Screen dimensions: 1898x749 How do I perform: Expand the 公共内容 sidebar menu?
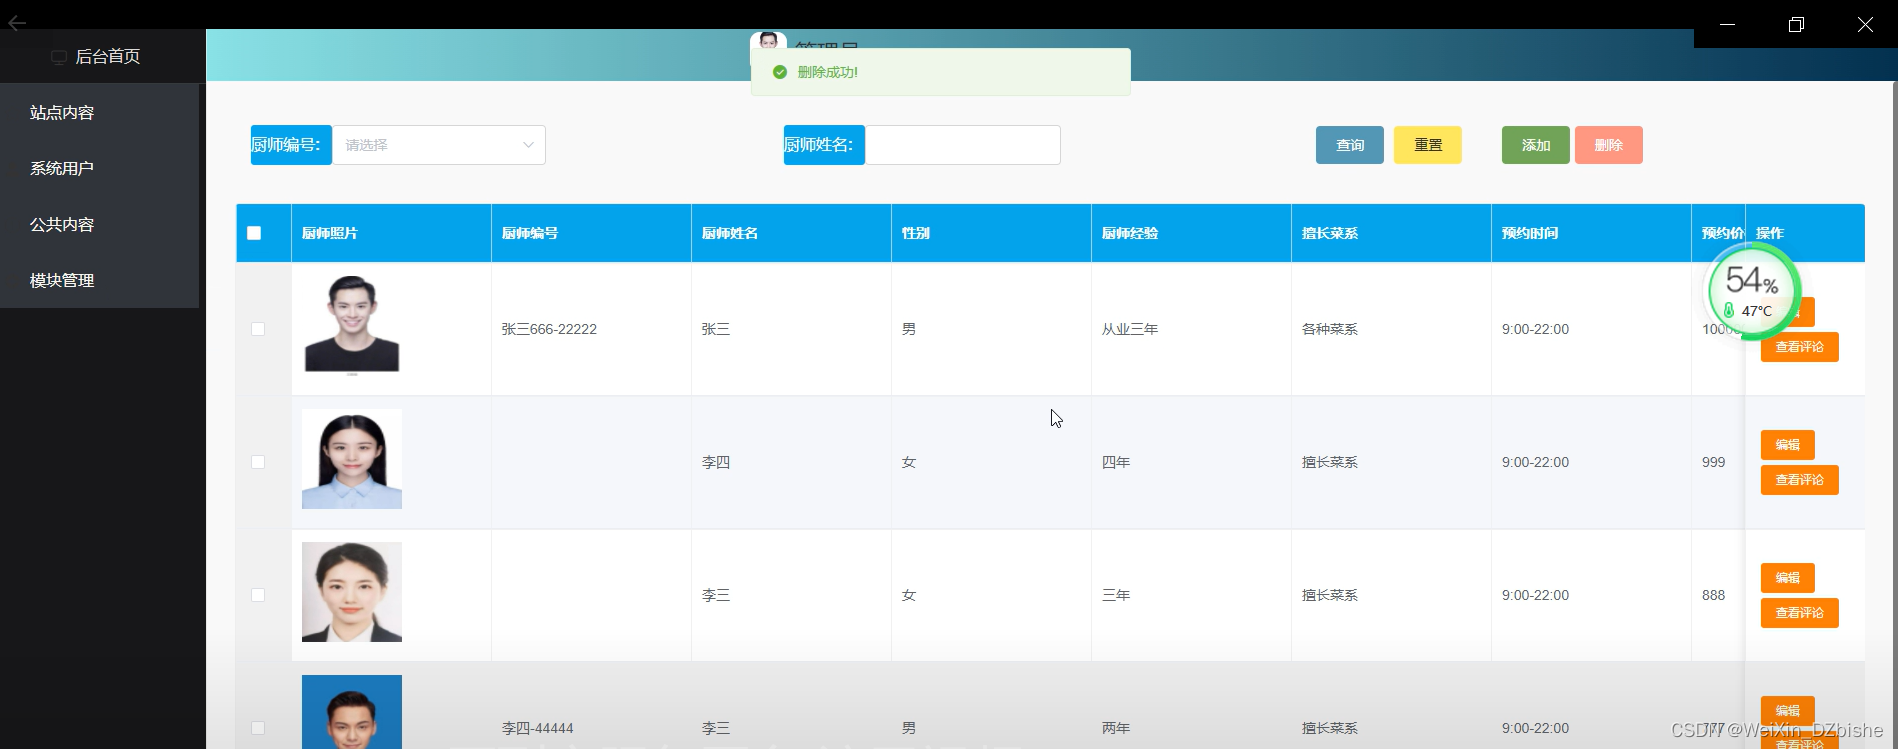click(x=100, y=225)
